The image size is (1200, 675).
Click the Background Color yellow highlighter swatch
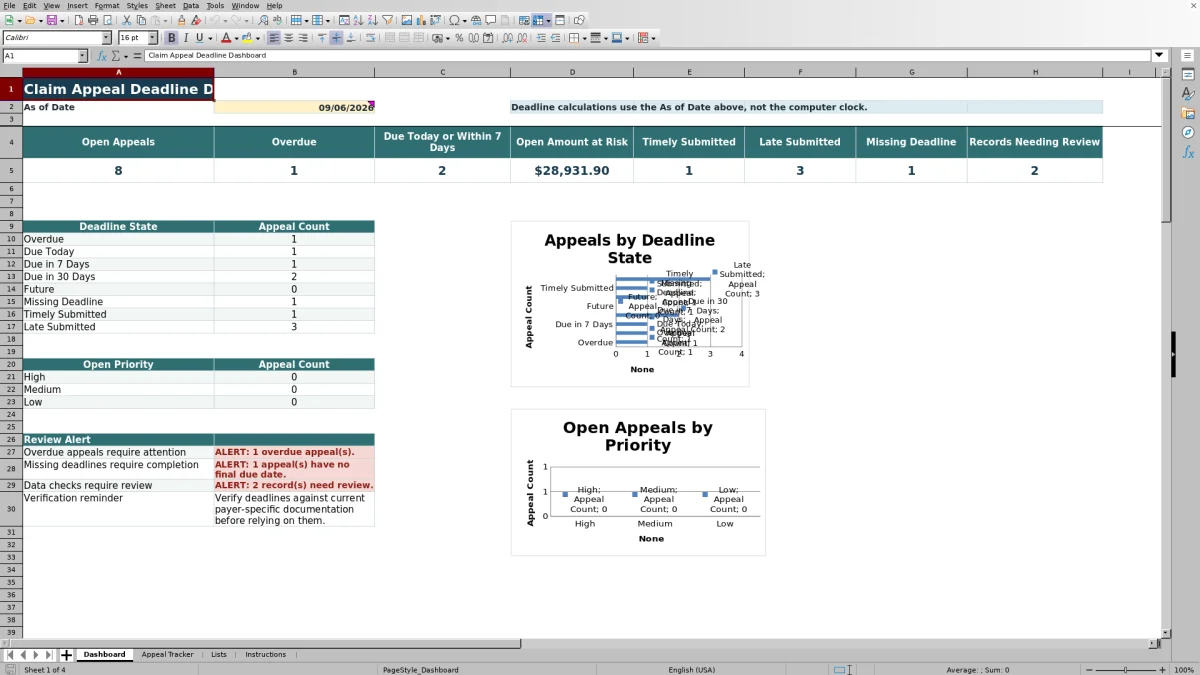point(248,38)
